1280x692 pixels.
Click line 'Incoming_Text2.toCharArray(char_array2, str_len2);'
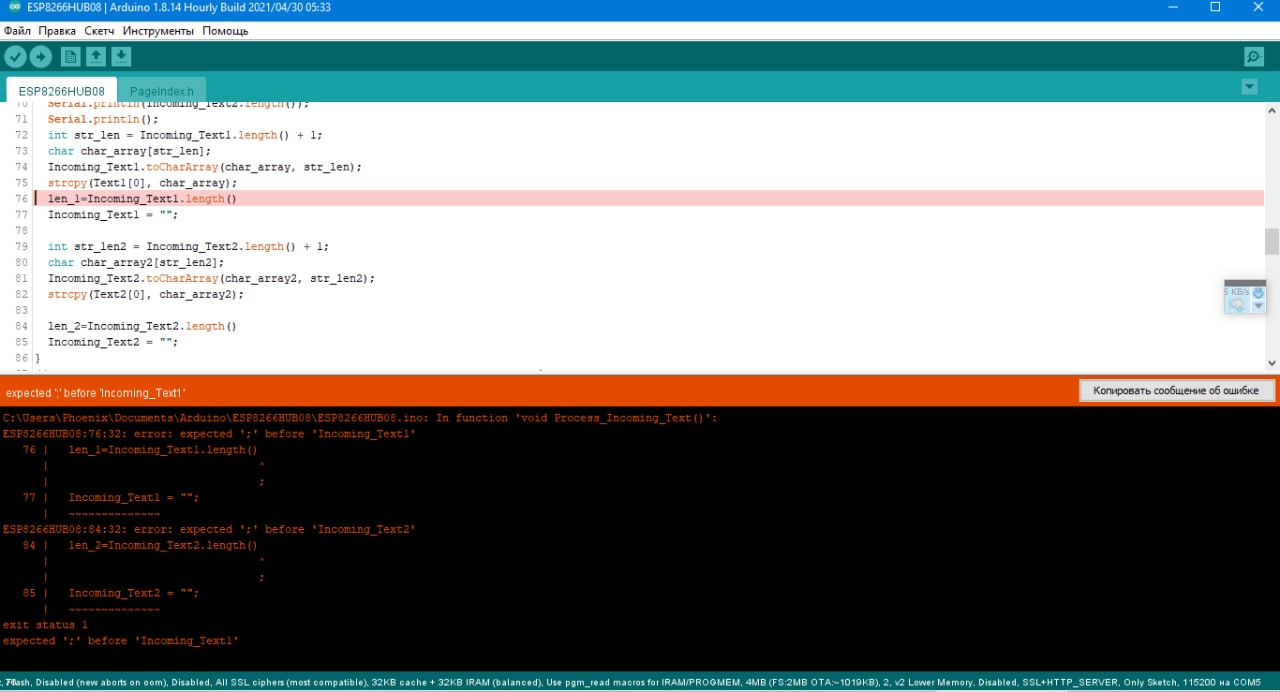point(211,278)
